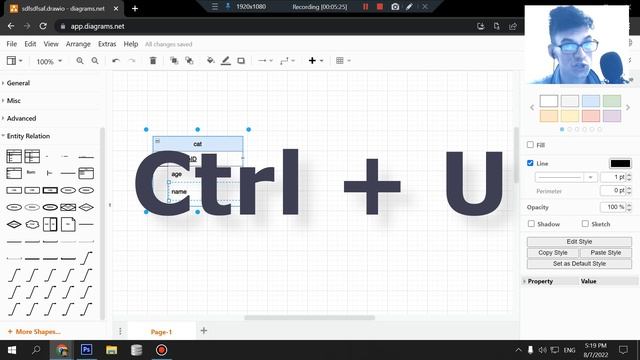Open the waypoints style dropdown

point(287,61)
